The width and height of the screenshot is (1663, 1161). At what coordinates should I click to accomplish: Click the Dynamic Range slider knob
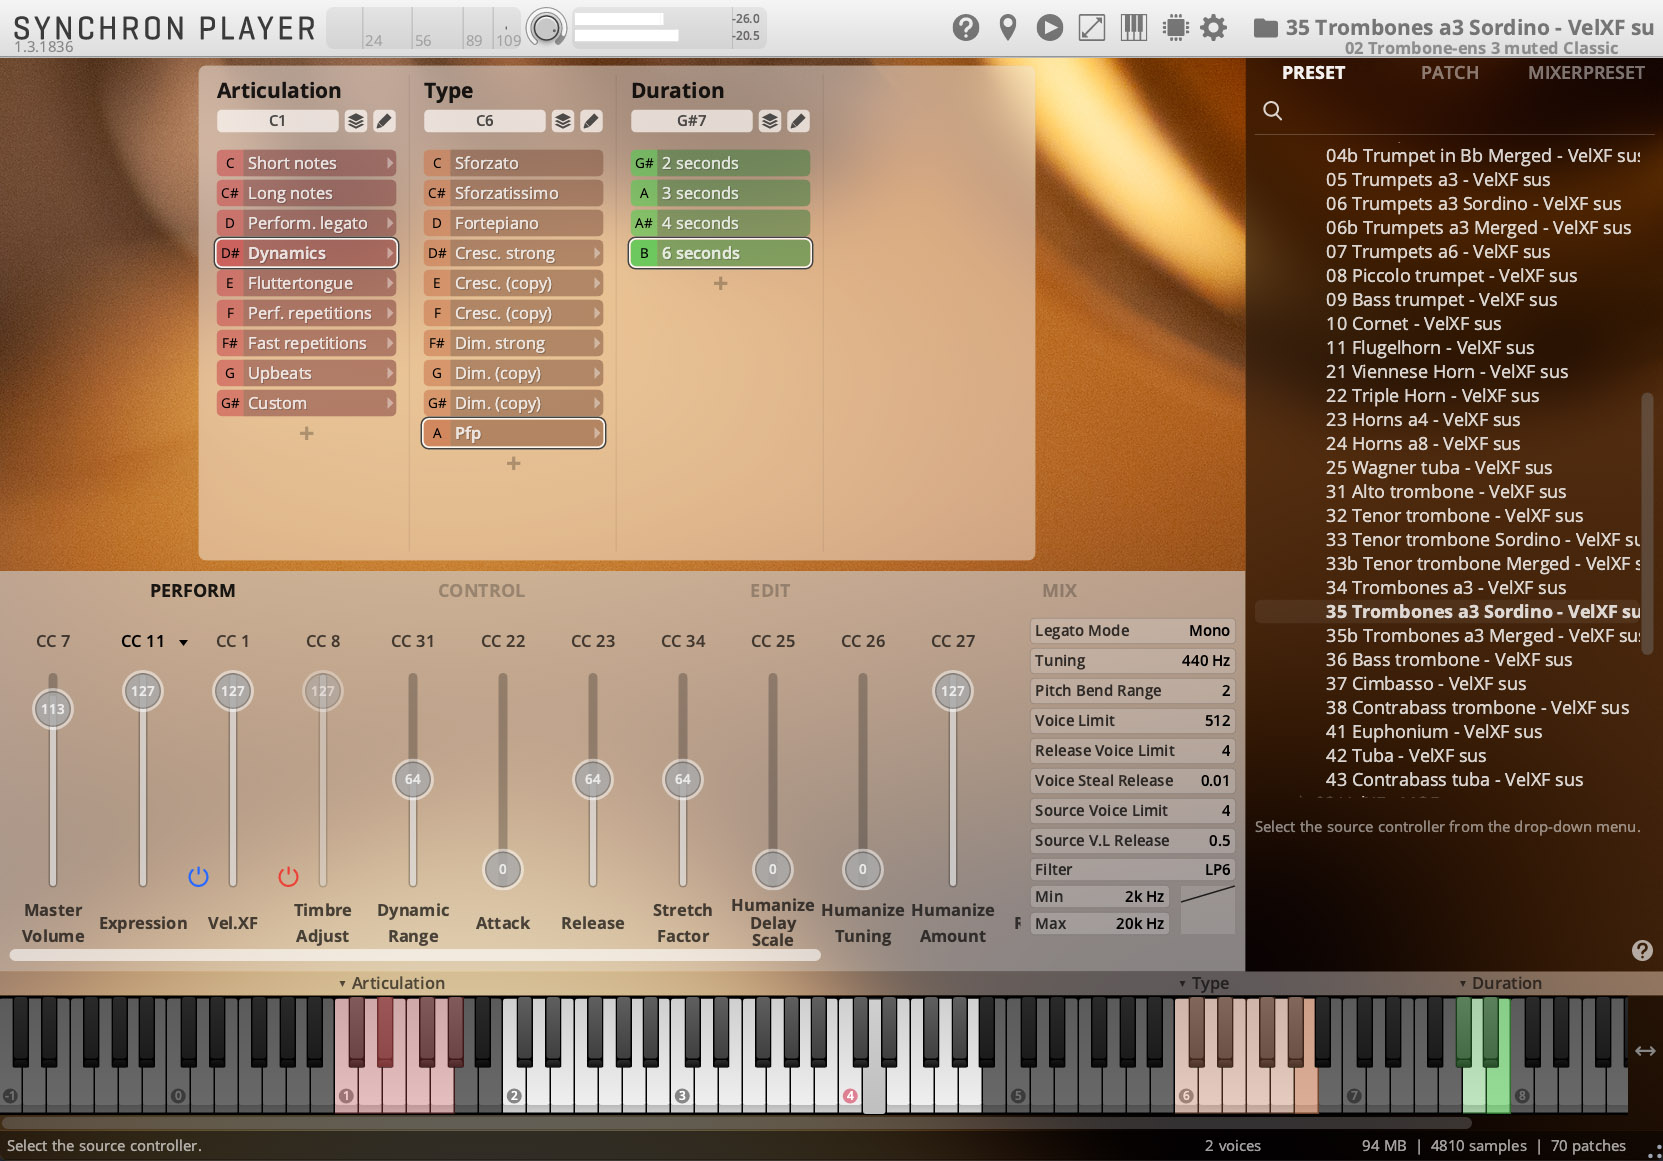[413, 779]
